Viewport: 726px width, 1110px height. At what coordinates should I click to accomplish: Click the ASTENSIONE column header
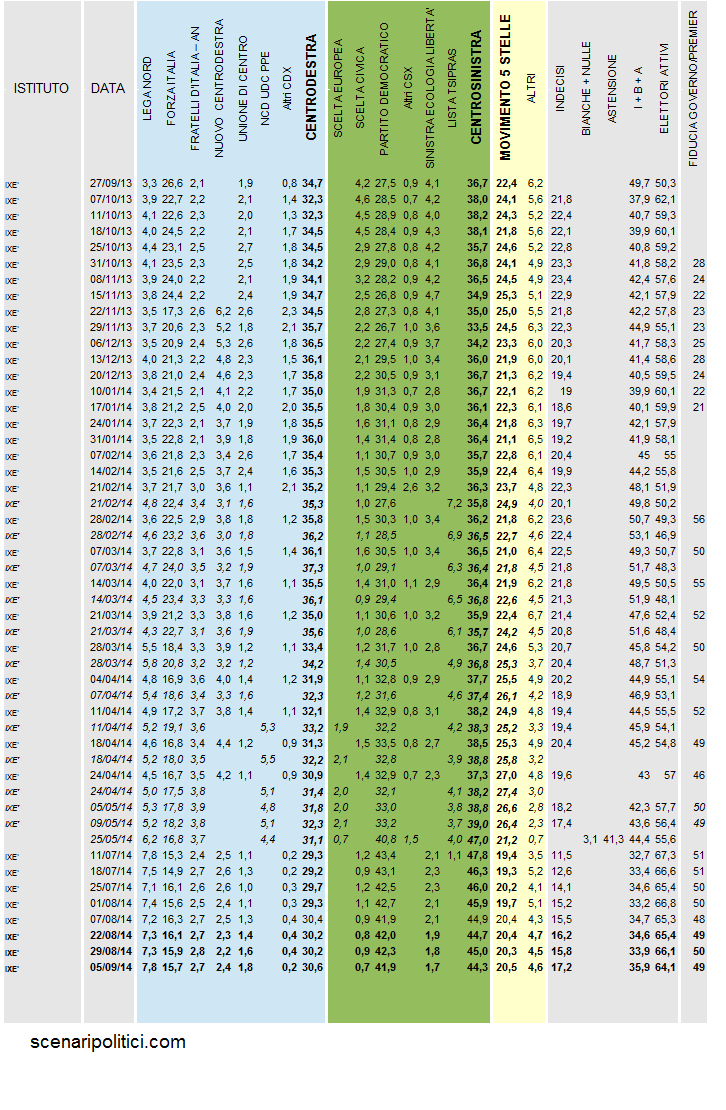[x=612, y=89]
